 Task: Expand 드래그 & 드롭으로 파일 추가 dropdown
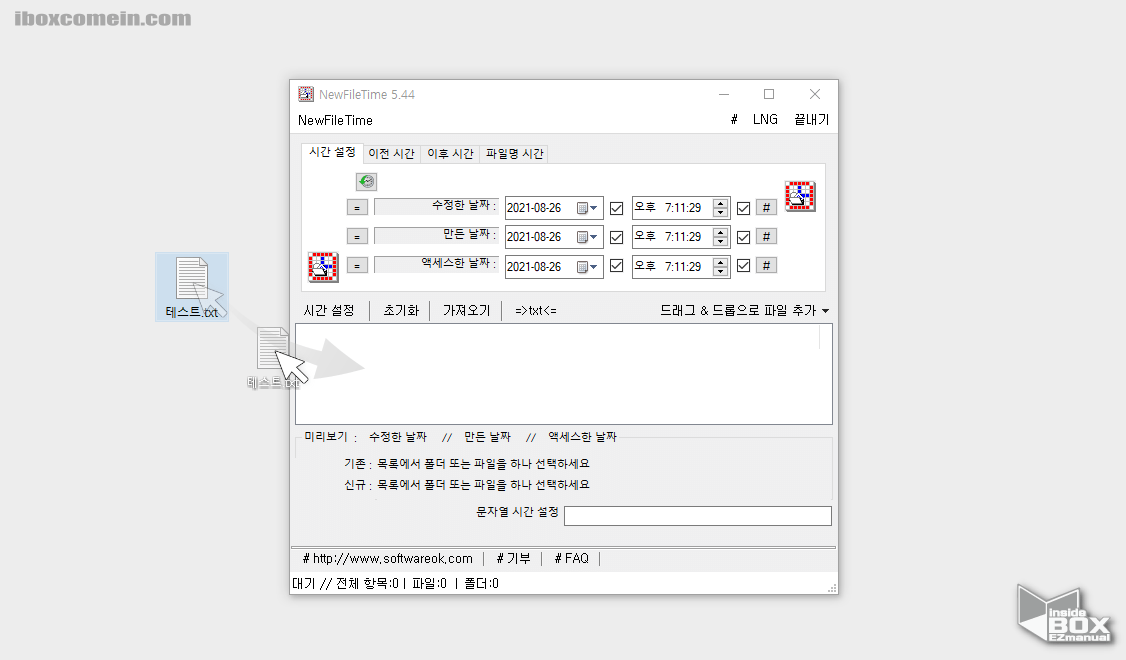point(745,310)
